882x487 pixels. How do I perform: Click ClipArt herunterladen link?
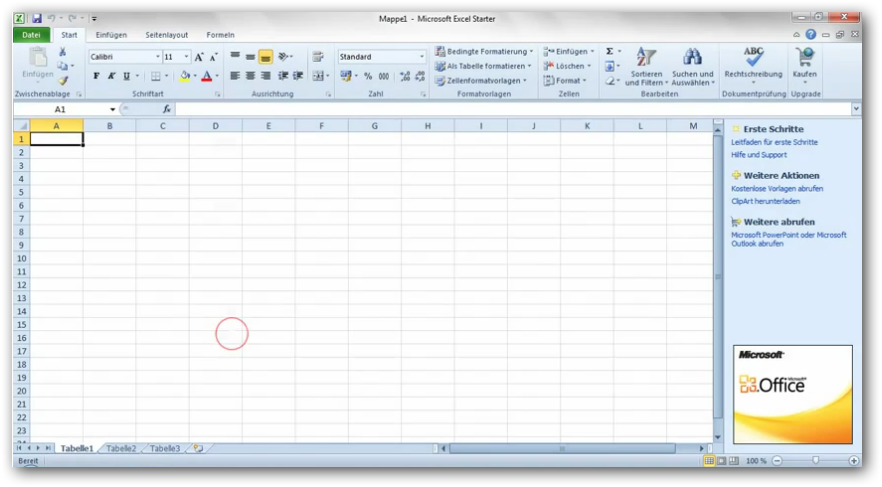pos(765,201)
